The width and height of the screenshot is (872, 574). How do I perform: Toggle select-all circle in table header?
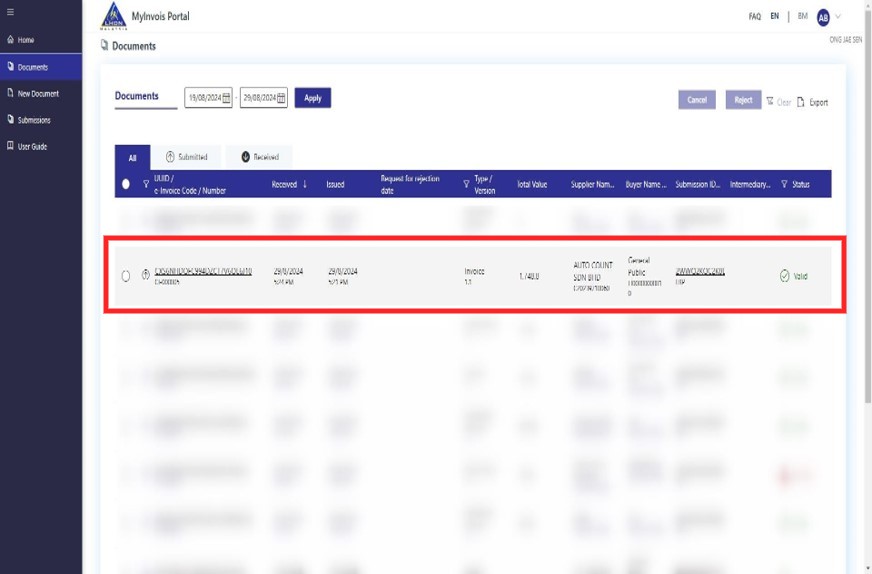pyautogui.click(x=126, y=184)
